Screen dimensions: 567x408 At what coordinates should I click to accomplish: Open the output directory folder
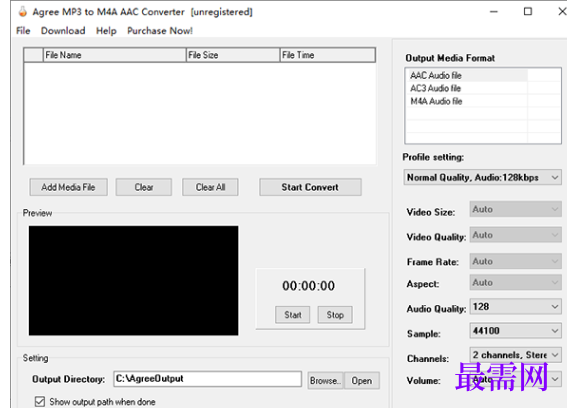click(x=362, y=381)
